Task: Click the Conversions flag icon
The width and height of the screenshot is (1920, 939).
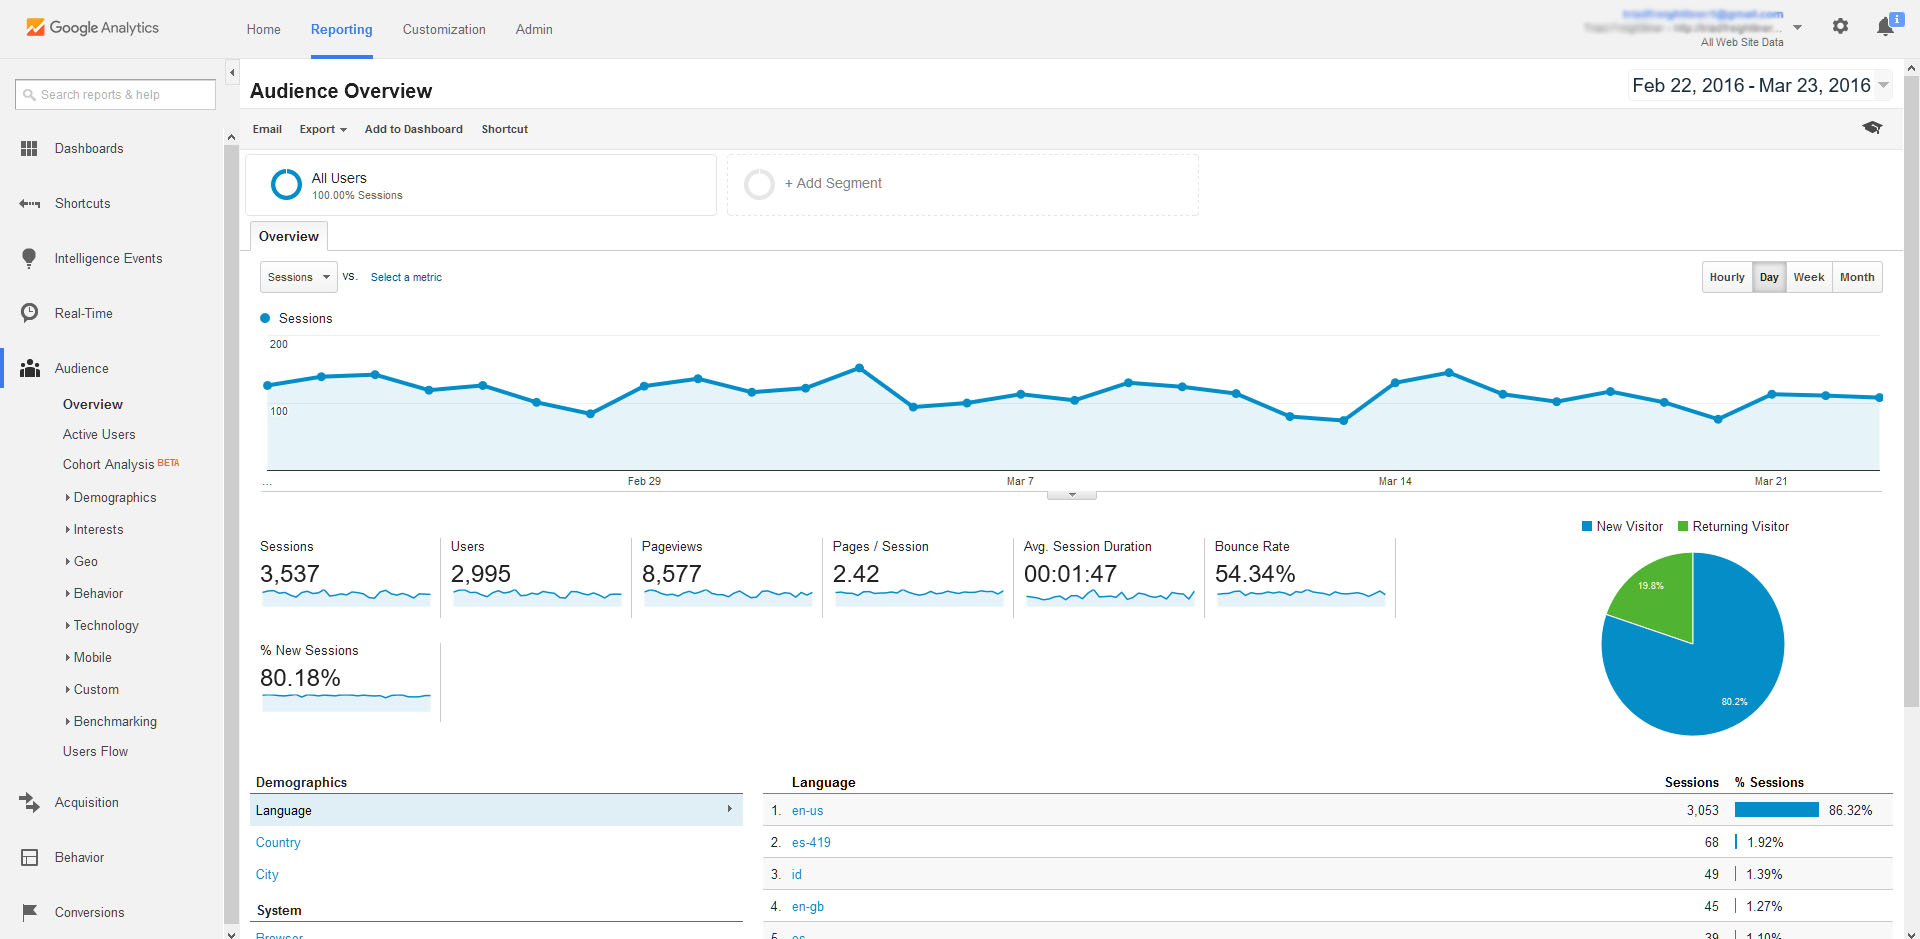Action: click(x=29, y=912)
